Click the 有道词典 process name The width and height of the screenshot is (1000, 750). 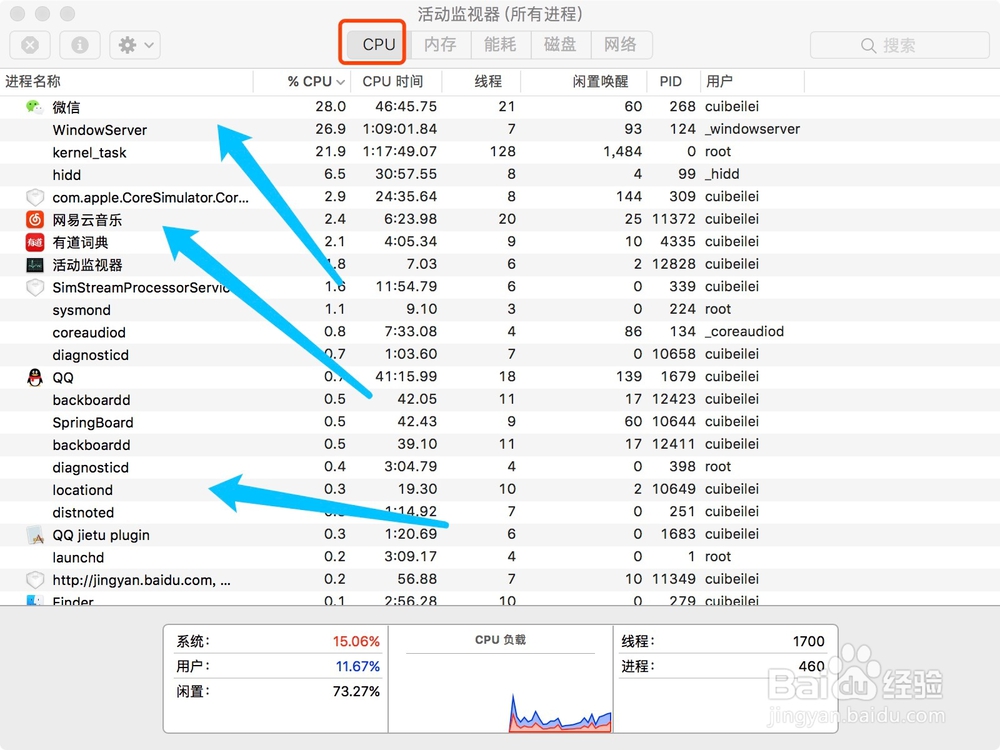(x=80, y=242)
